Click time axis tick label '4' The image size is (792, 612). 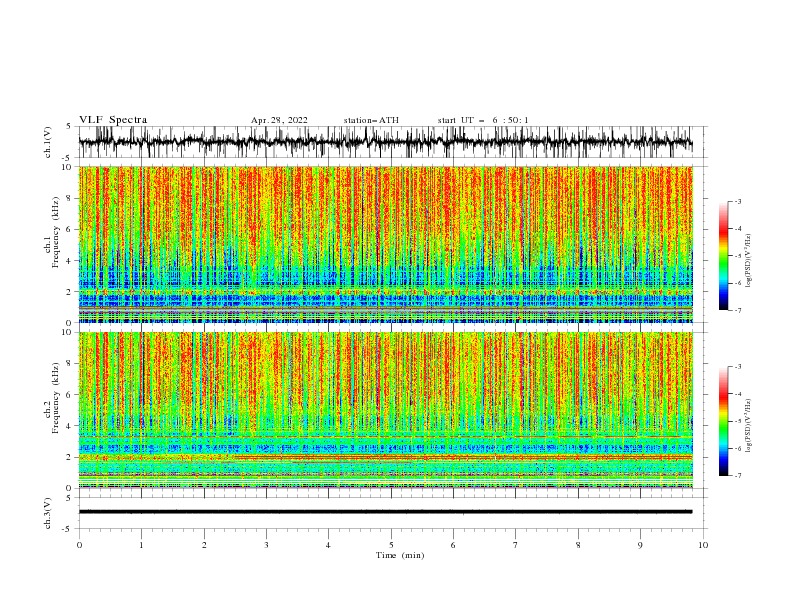click(x=328, y=545)
